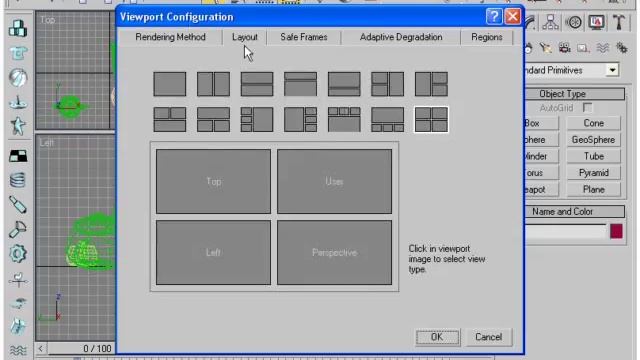Open the Adaptive Degradation tab
Viewport: 640px width, 360px height.
[401, 37]
